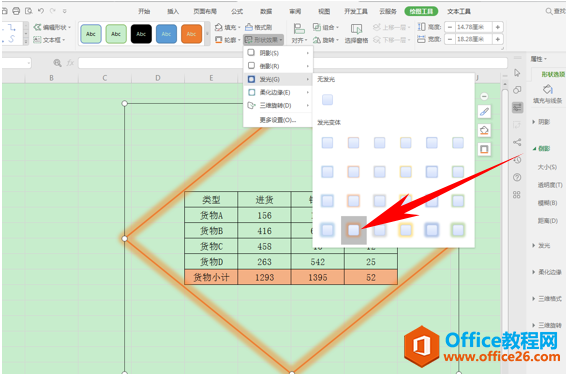Open the 插入 Insert ribbon tab
The width and height of the screenshot is (567, 374).
pyautogui.click(x=173, y=12)
